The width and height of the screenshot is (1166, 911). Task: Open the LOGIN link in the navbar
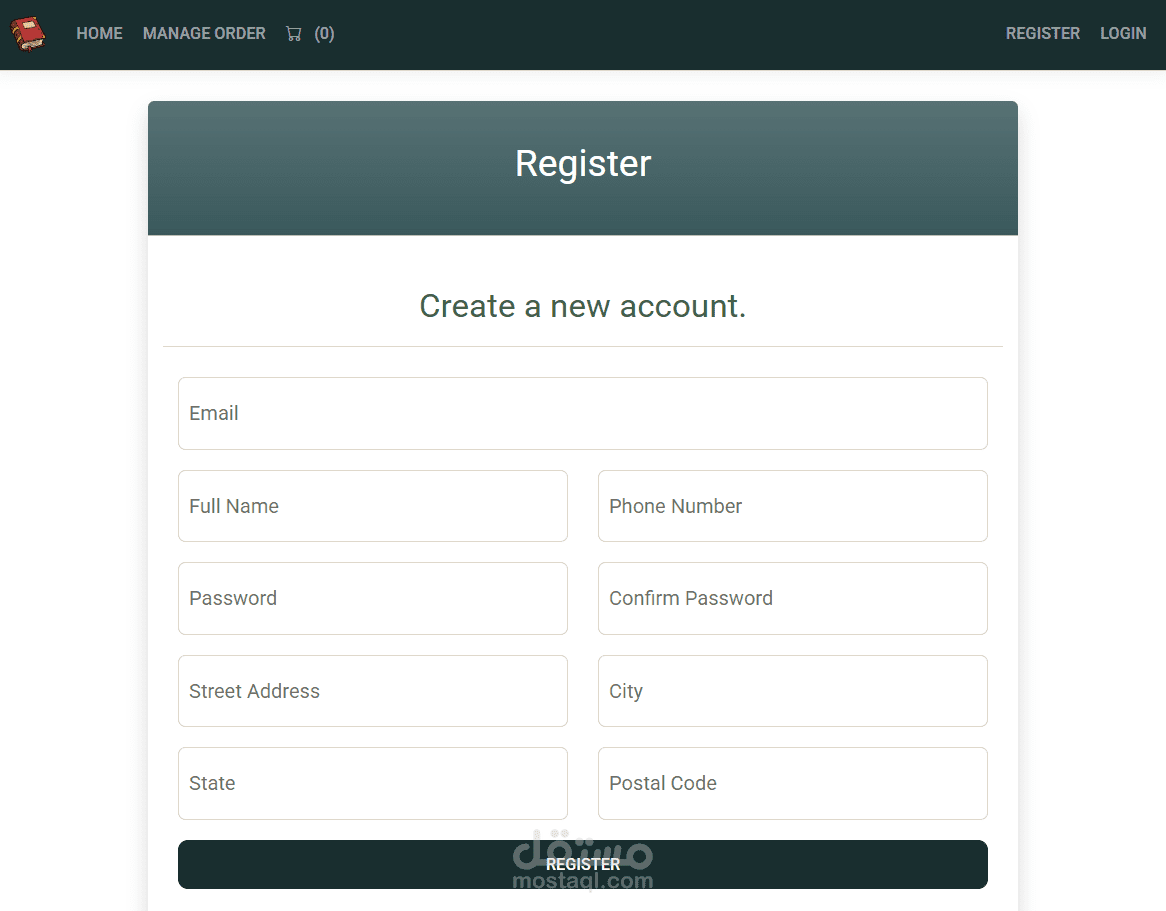[x=1123, y=34]
